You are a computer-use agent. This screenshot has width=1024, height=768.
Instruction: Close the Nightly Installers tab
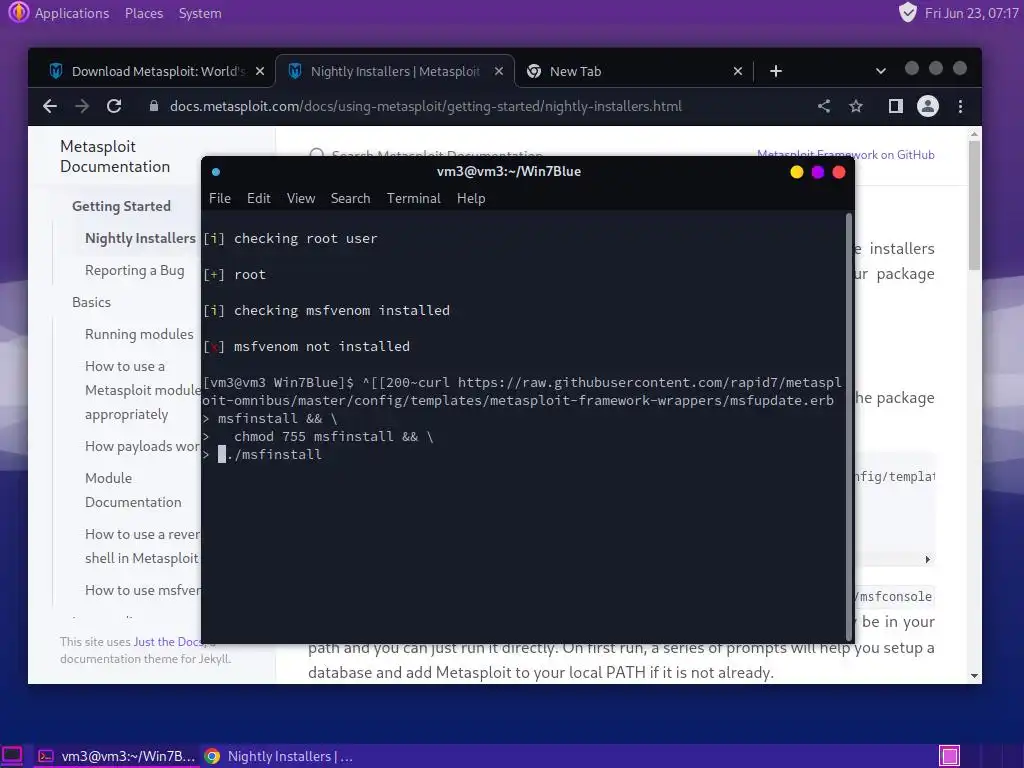(499, 71)
